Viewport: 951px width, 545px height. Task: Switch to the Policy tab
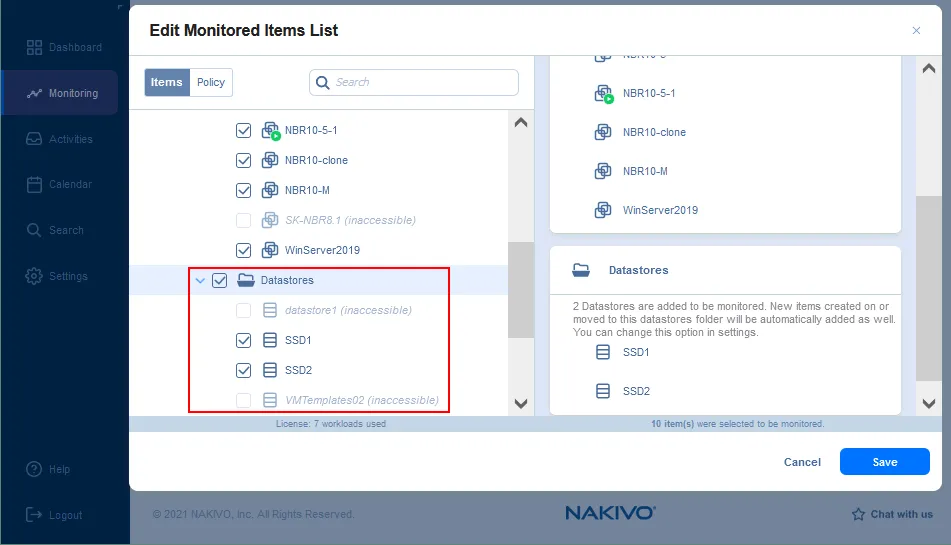211,82
